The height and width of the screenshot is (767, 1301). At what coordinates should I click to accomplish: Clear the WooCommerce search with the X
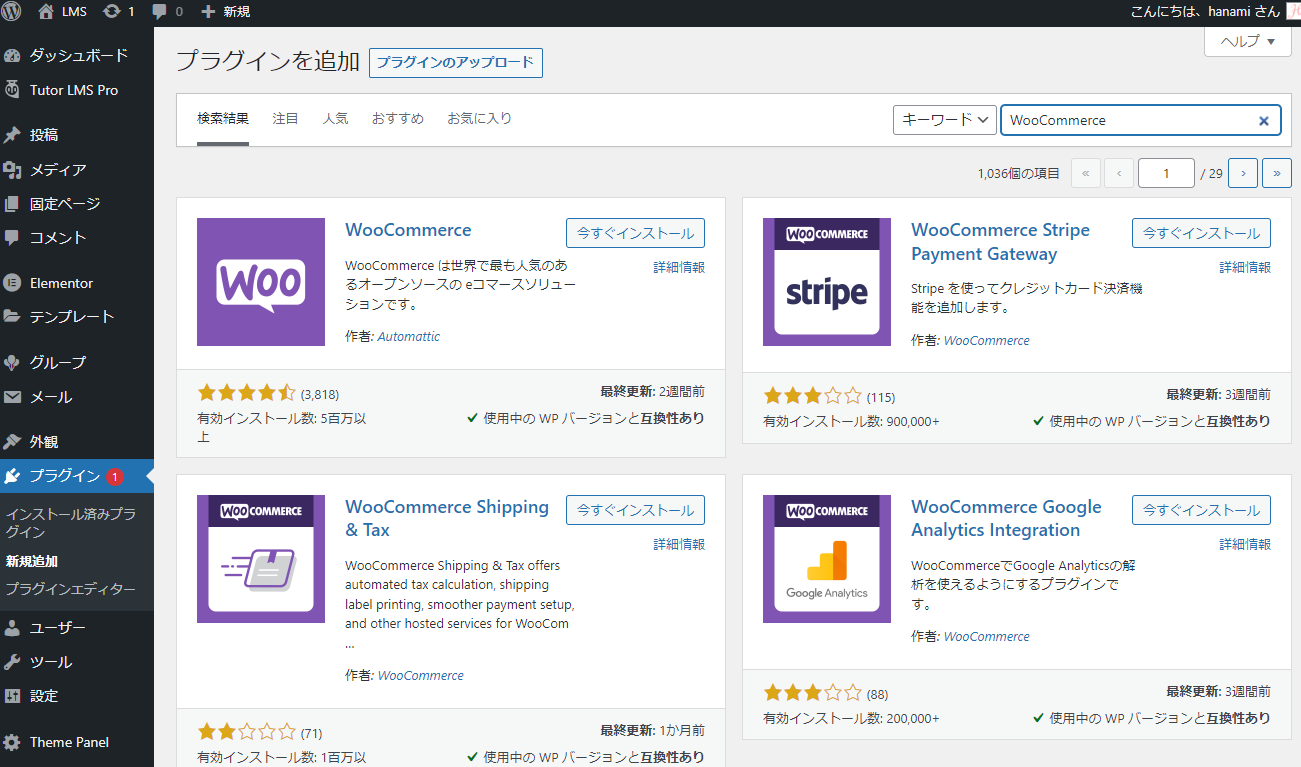[x=1263, y=119]
